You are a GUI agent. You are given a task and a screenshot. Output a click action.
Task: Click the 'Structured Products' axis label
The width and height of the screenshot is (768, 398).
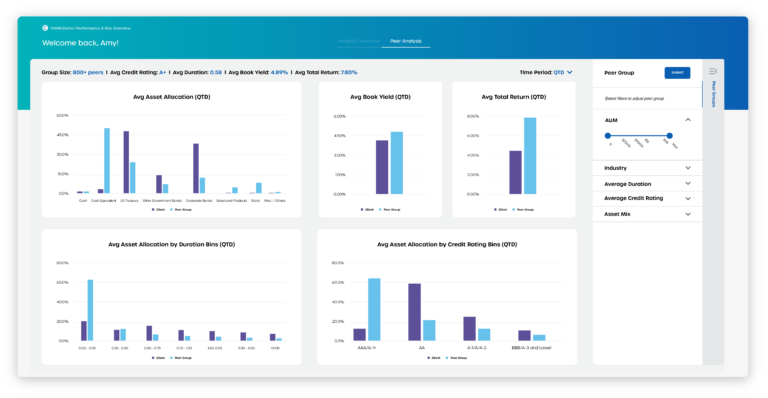[x=232, y=201]
